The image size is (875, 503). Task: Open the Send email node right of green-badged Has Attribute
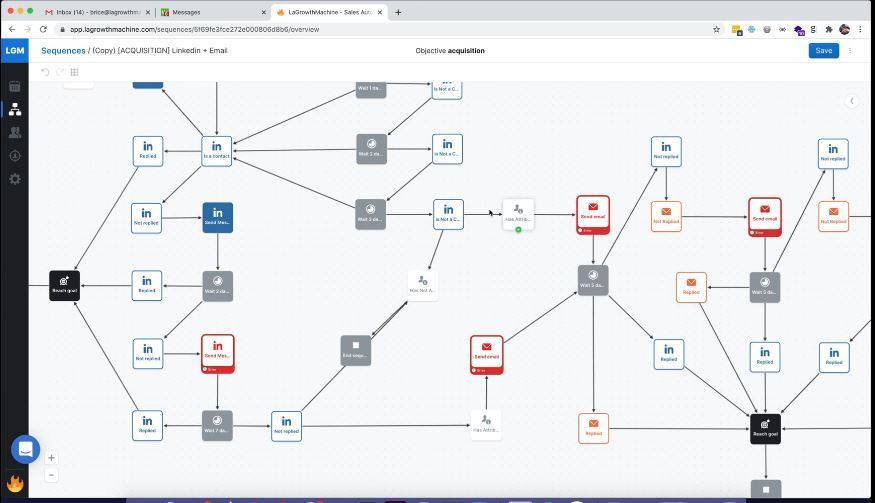[593, 214]
